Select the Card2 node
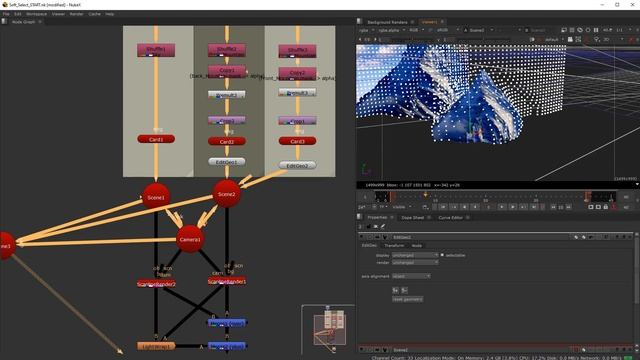This screenshot has width=640, height=360. coord(227,141)
